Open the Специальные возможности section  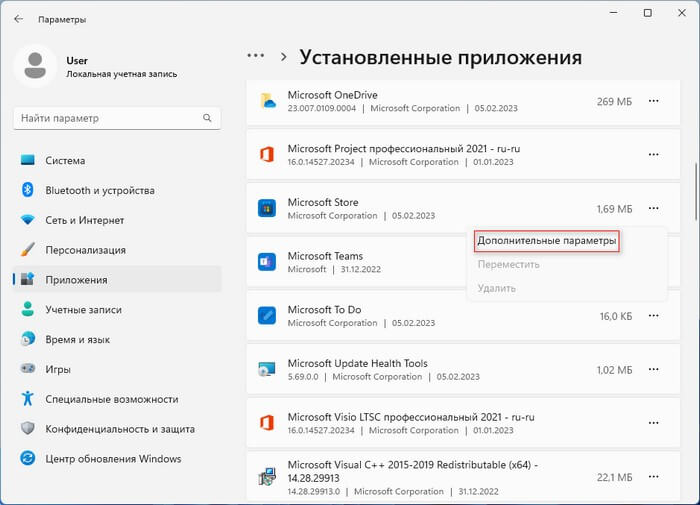(117, 399)
